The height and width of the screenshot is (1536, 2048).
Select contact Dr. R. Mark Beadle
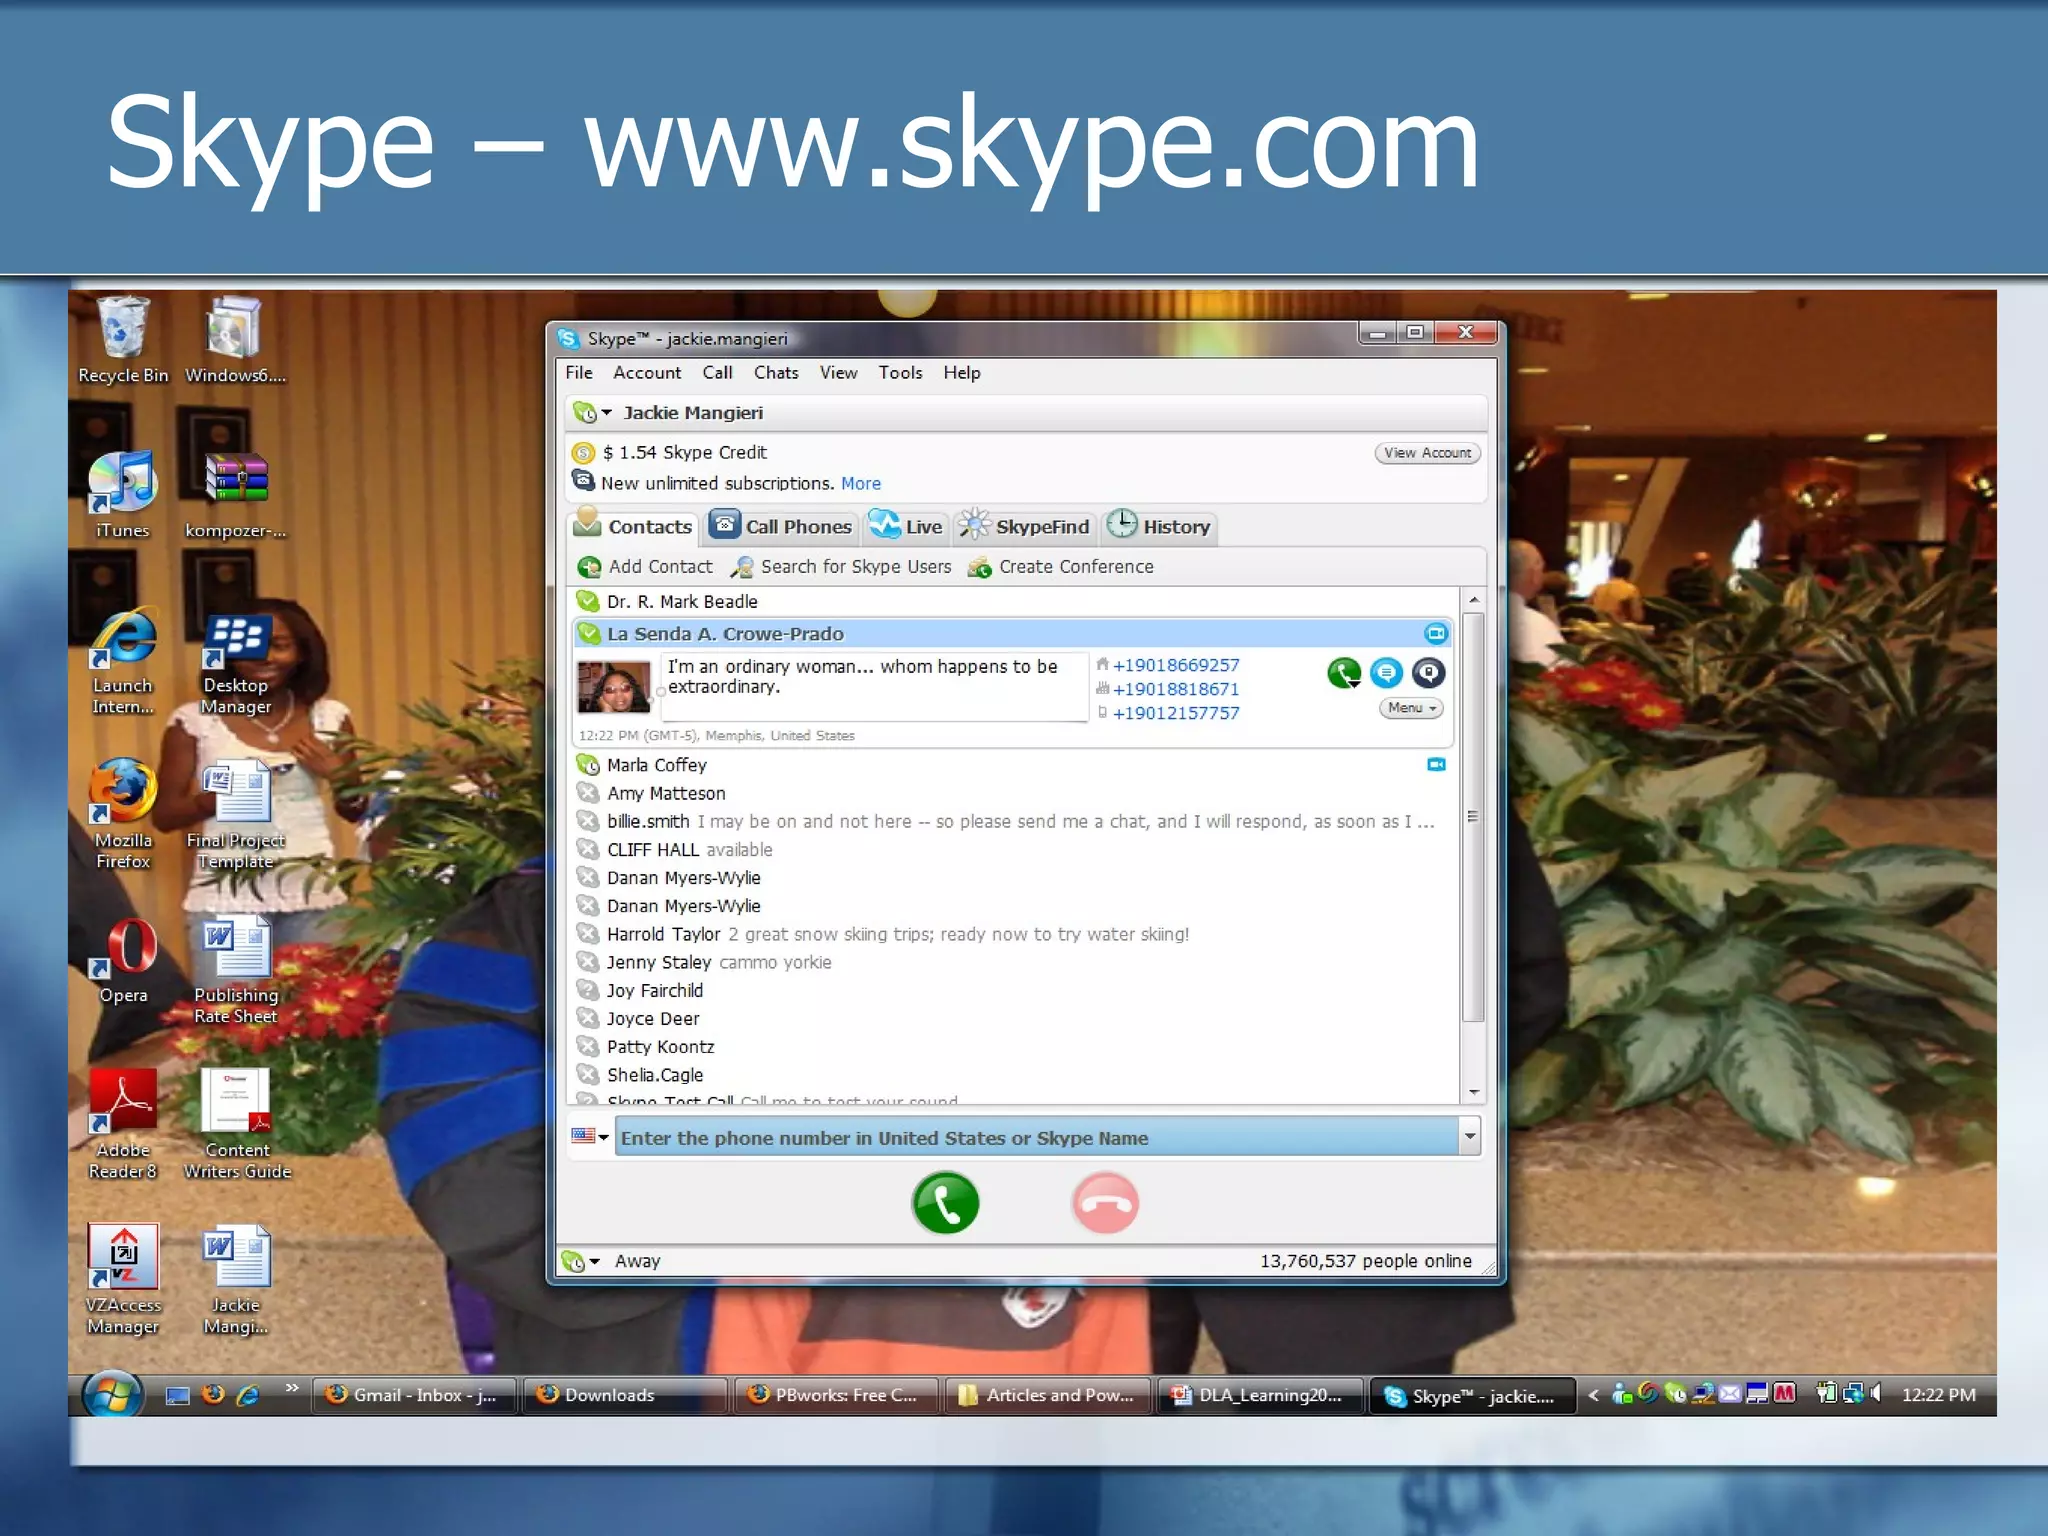pyautogui.click(x=1013, y=601)
